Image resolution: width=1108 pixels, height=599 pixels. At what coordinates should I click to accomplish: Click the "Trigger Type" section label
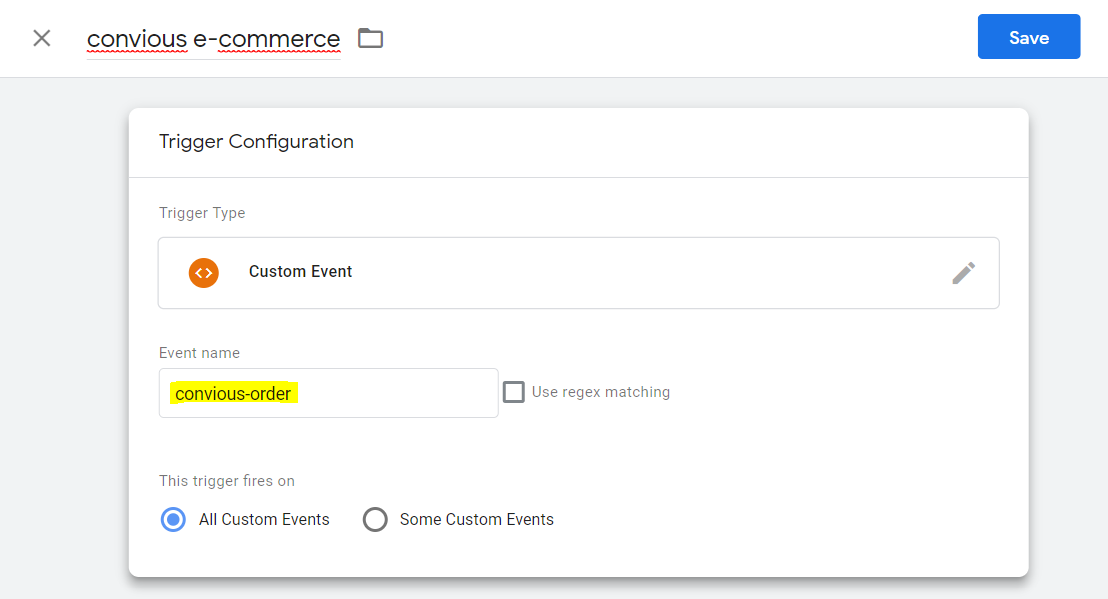202,213
